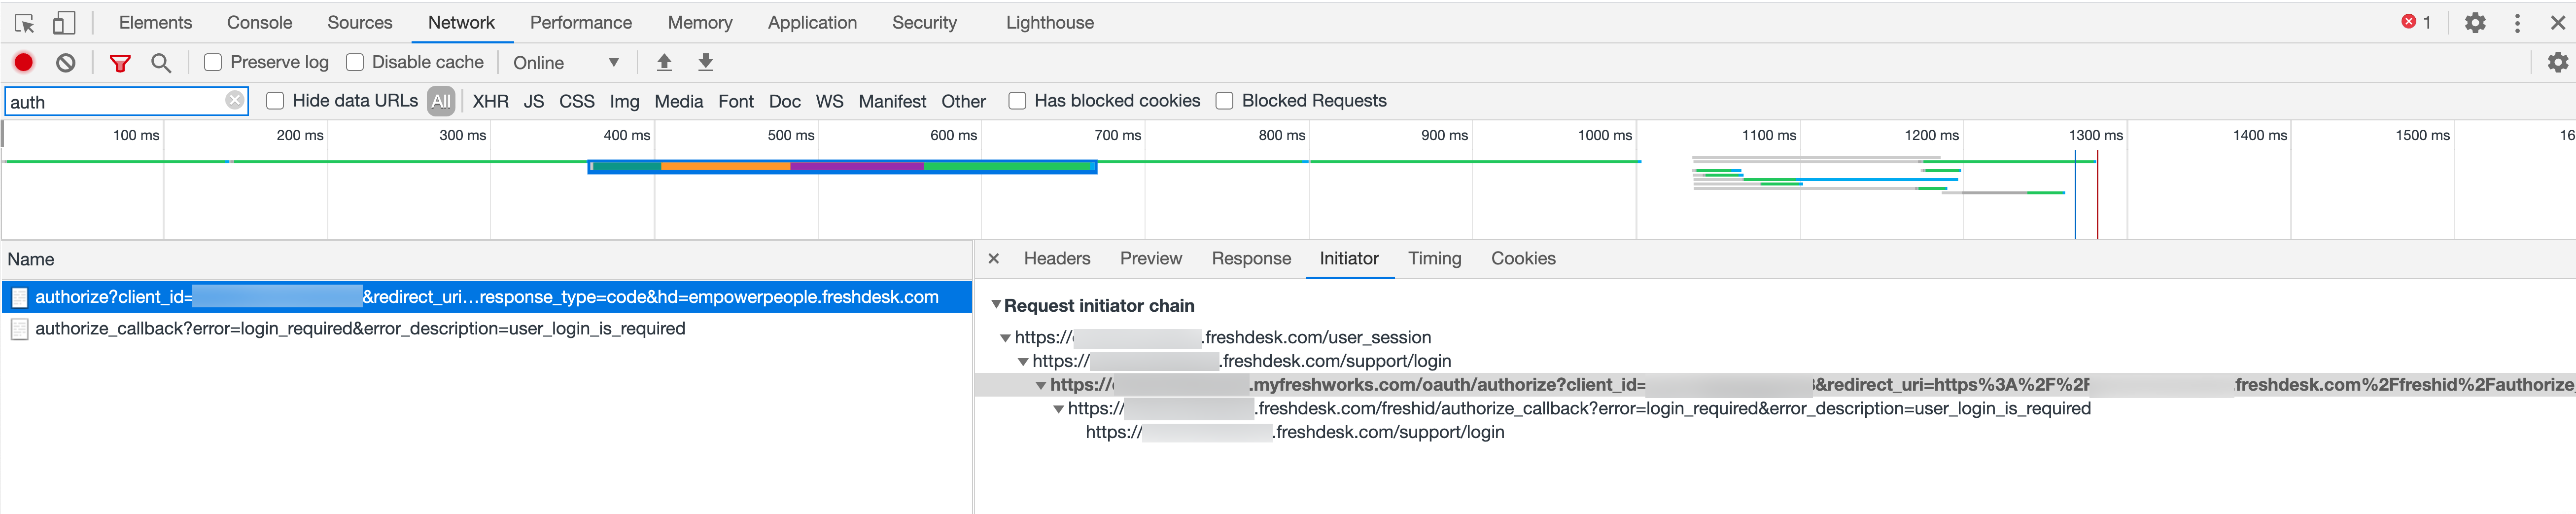Viewport: 2576px width, 514px height.
Task: Click the import HAR upload arrow
Action: [664, 62]
